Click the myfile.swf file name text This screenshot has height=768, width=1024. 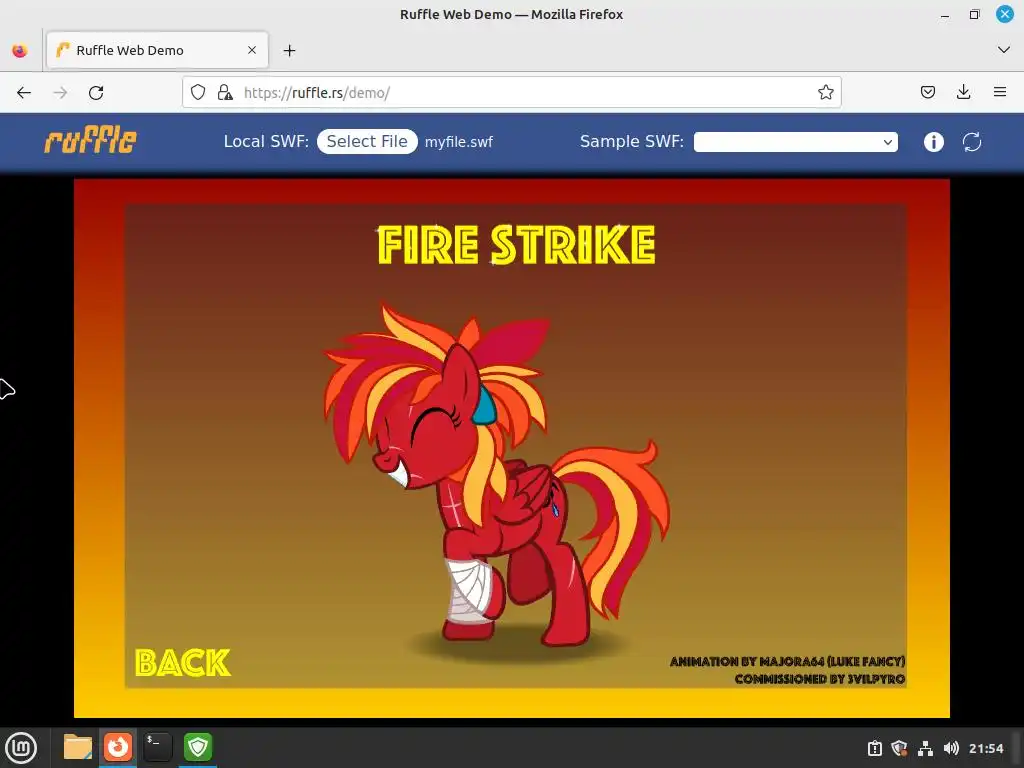(458, 142)
